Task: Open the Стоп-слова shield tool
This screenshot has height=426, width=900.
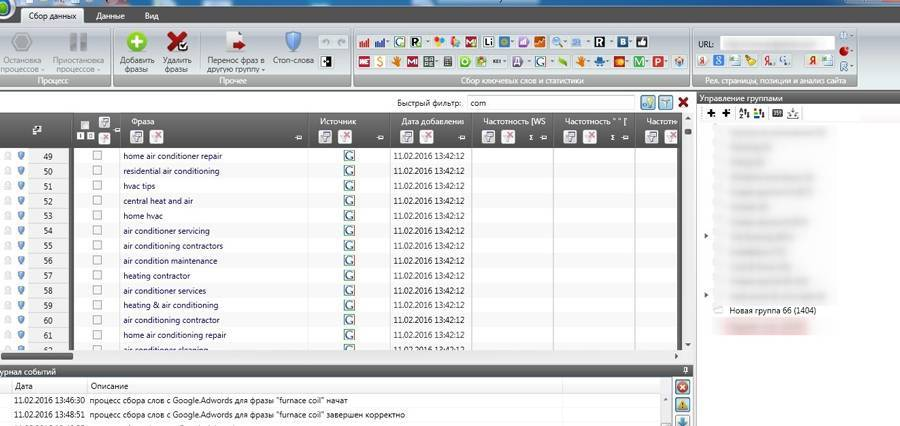Action: [x=293, y=43]
